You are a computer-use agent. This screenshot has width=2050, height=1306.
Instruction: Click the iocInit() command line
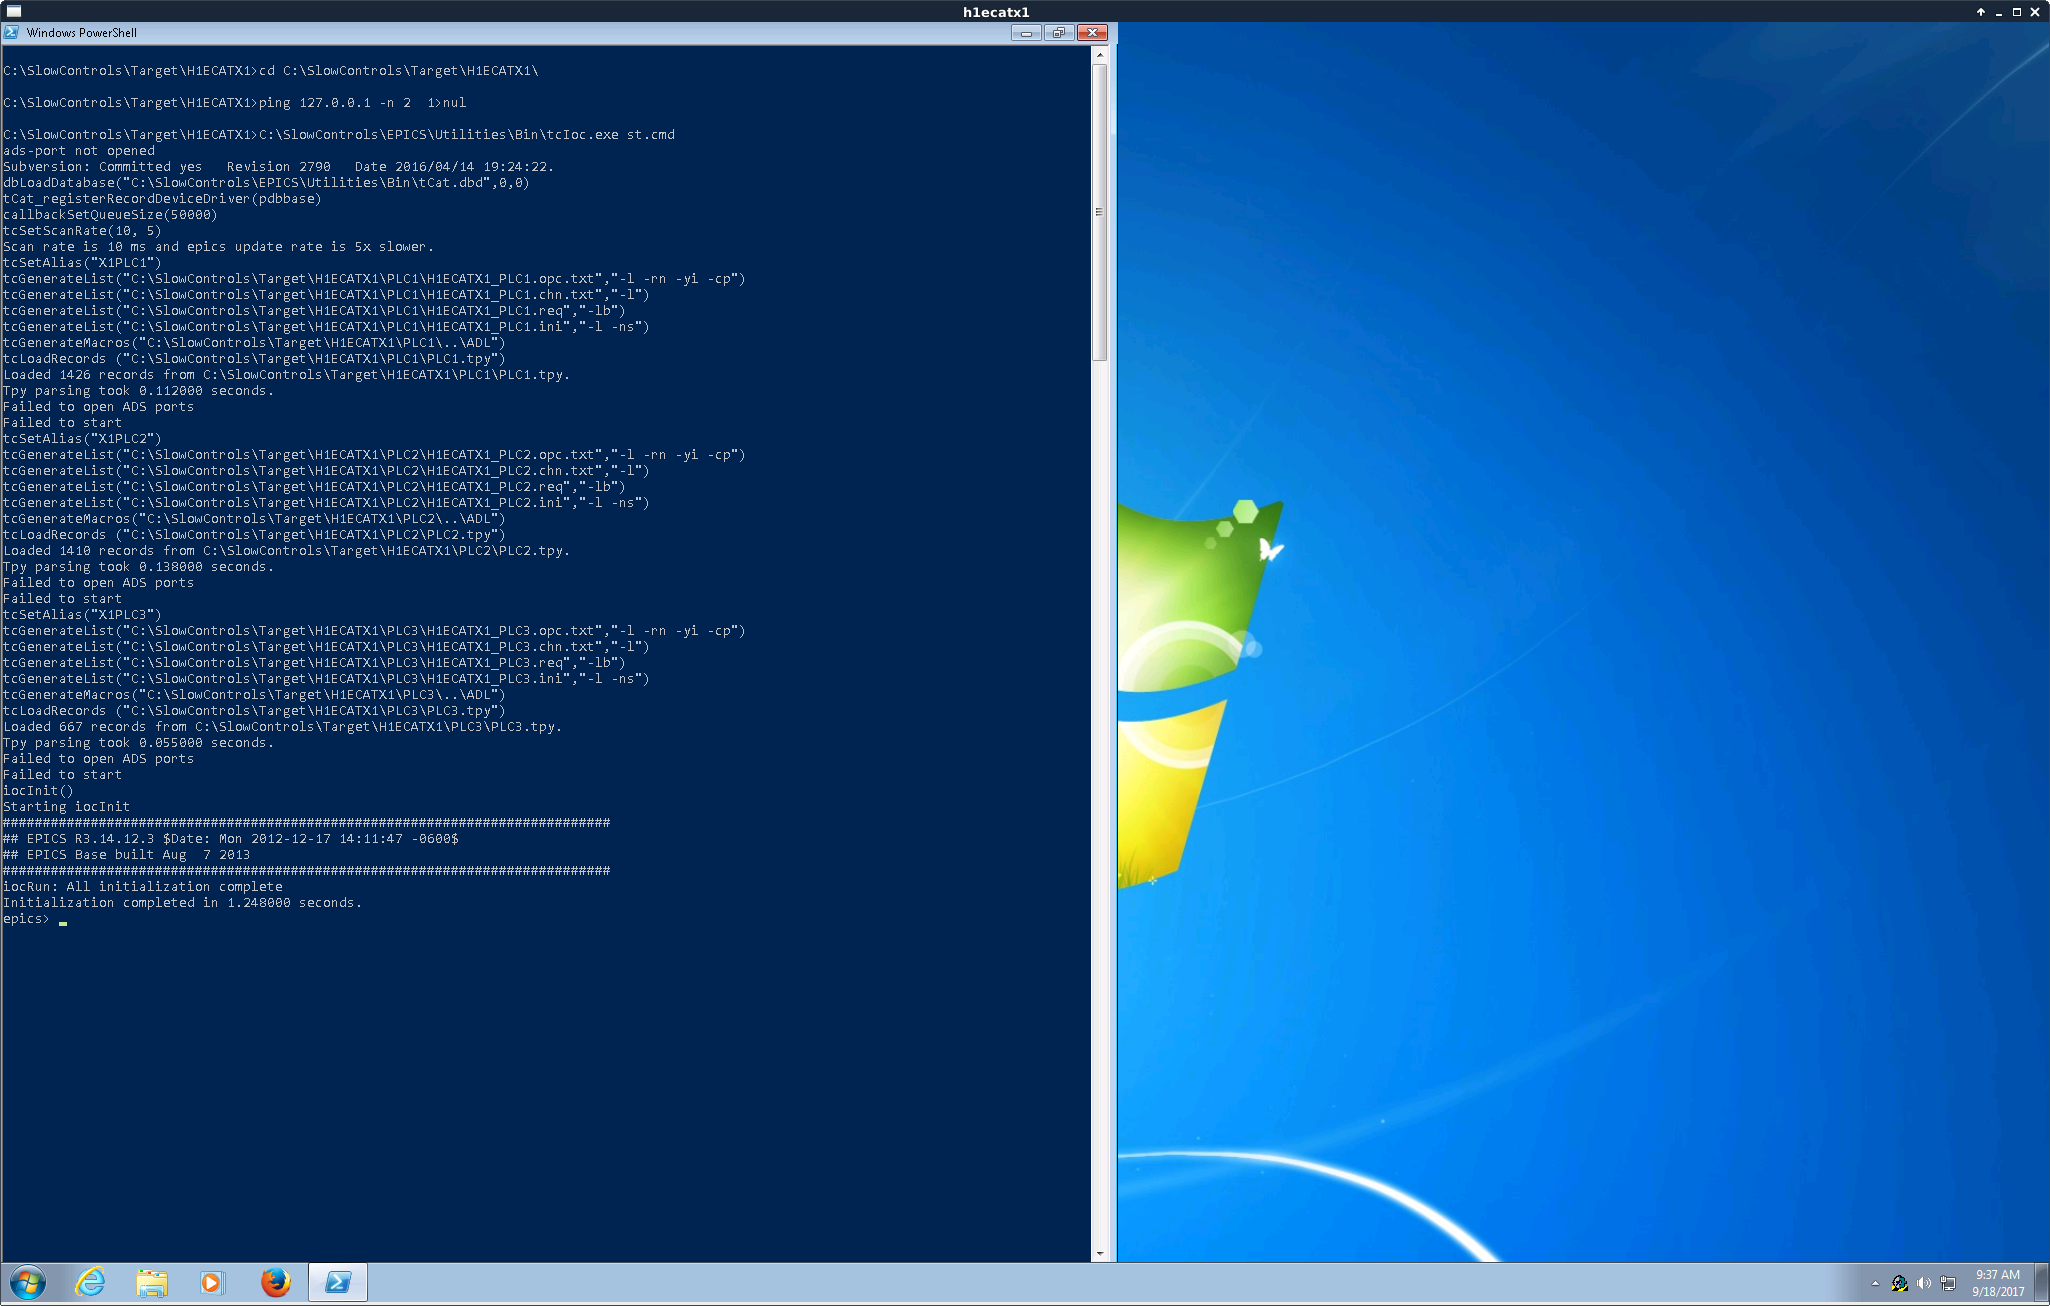38,791
